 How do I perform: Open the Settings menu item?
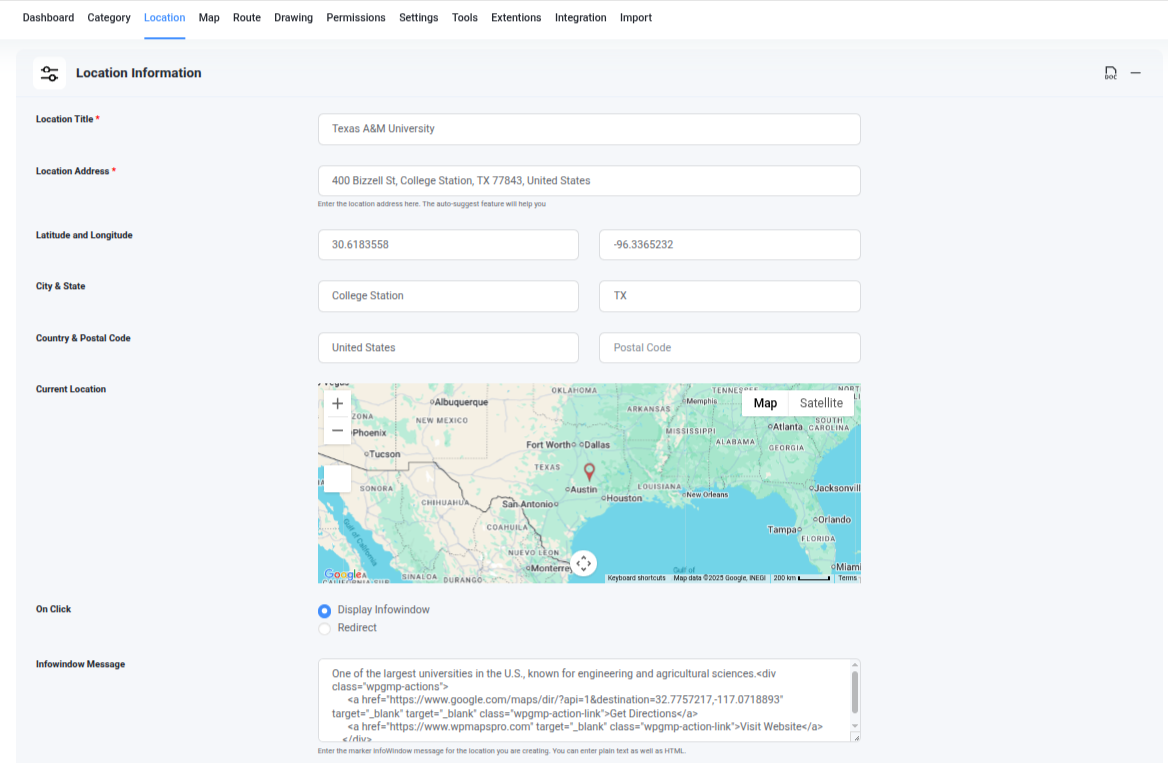[418, 17]
